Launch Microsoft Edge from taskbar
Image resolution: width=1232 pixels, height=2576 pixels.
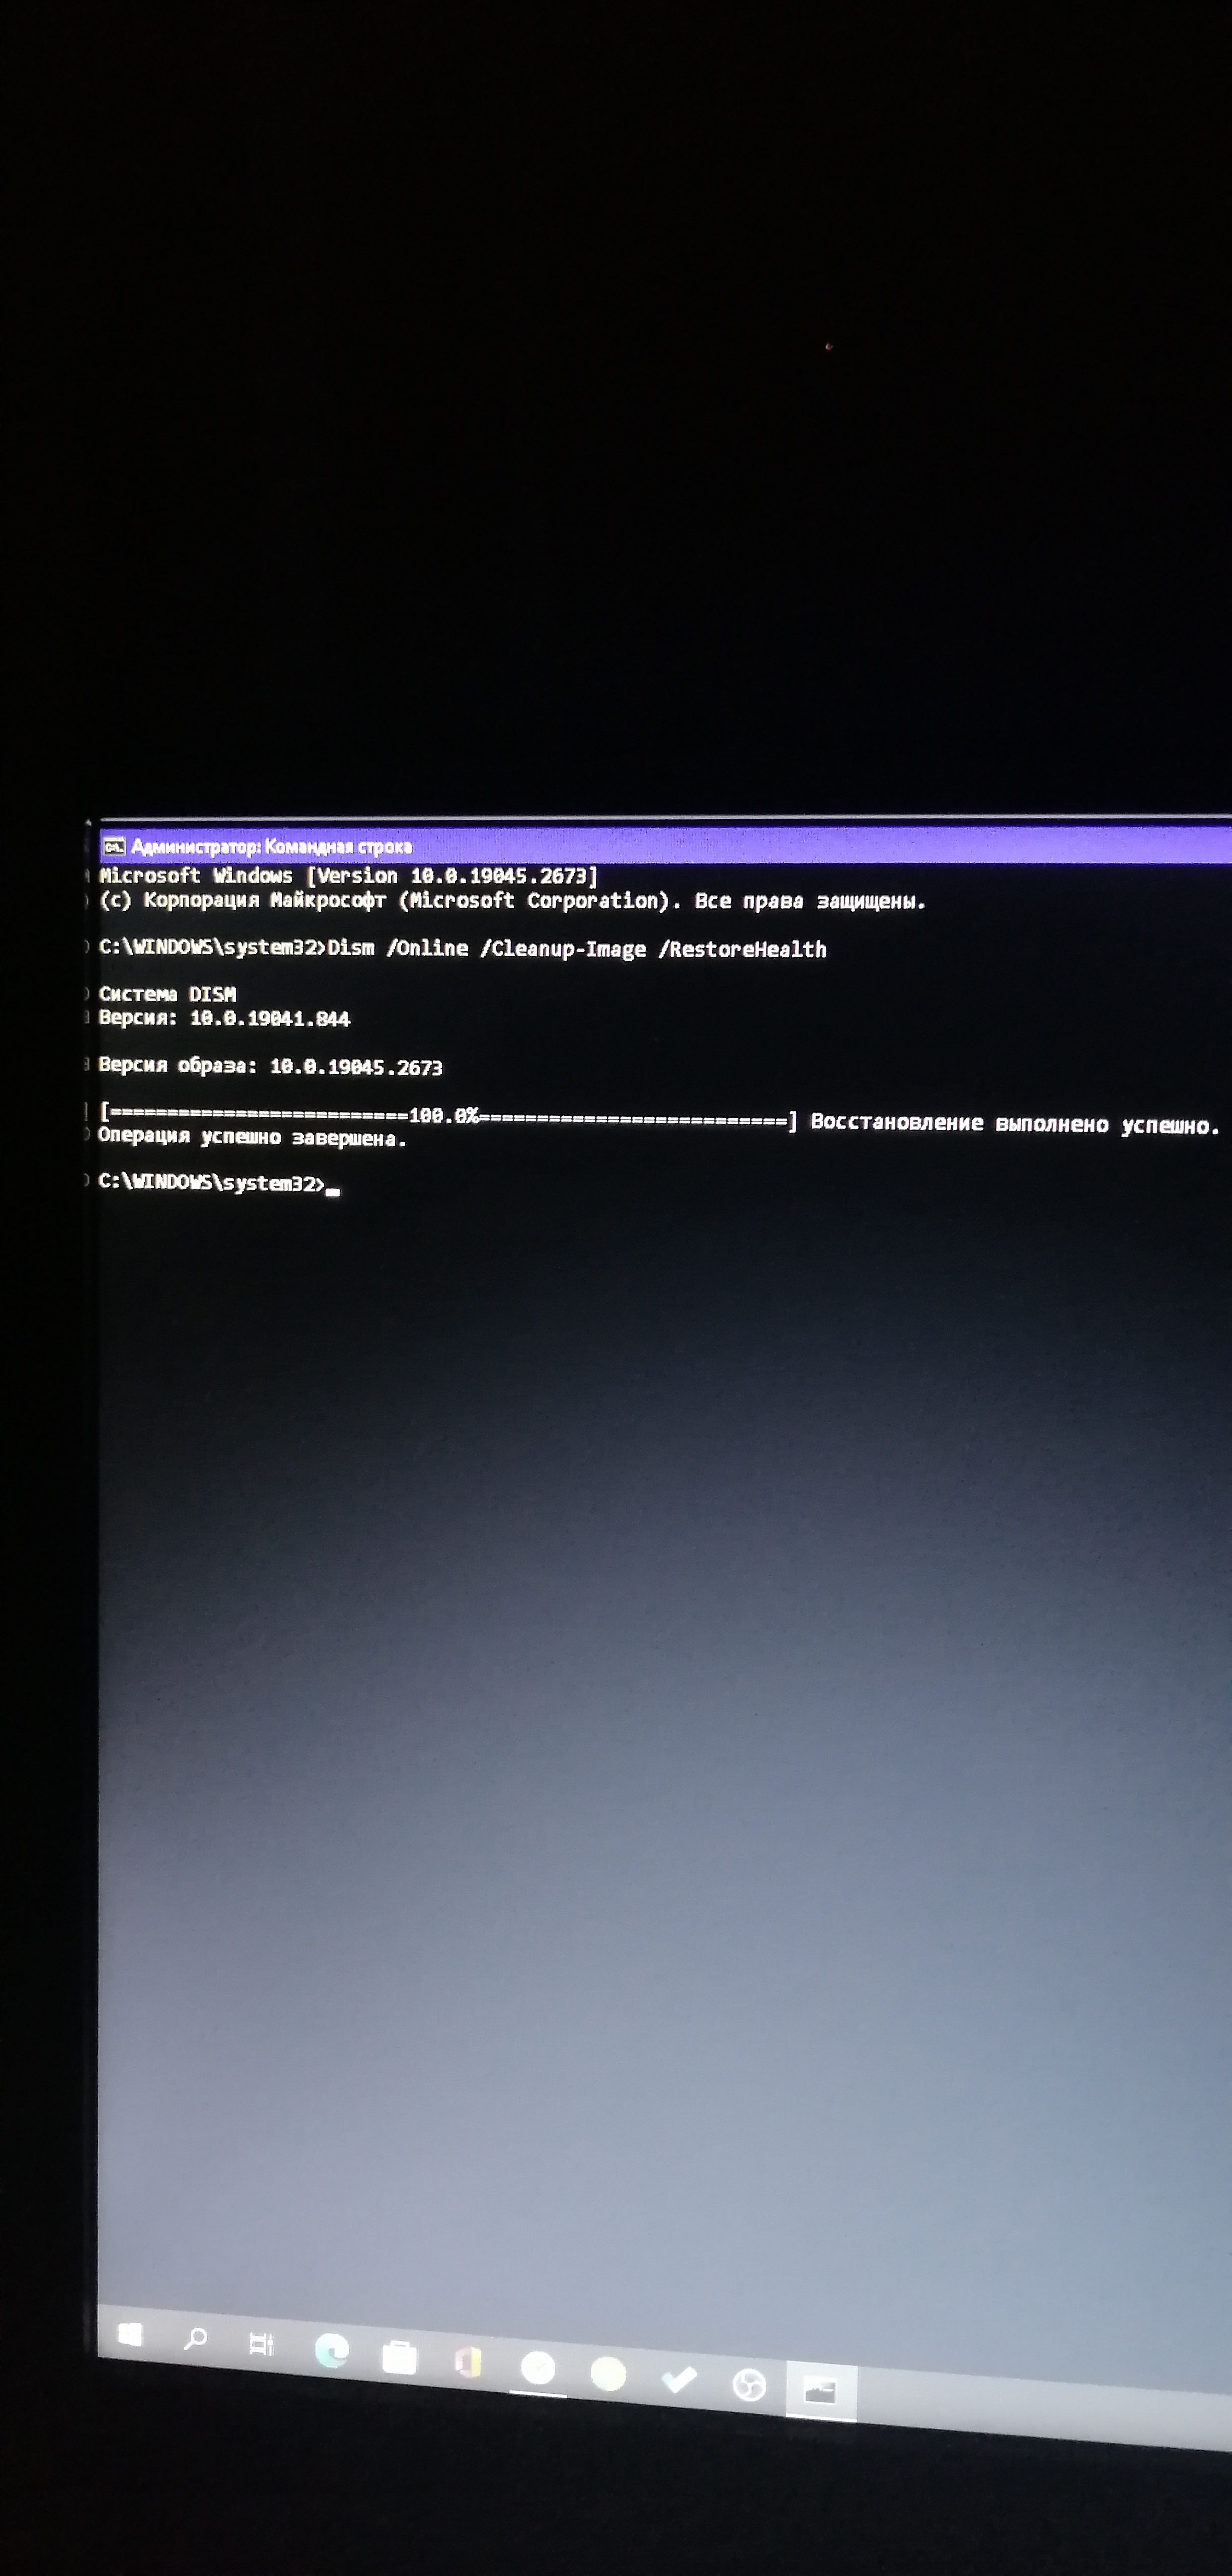click(332, 2350)
